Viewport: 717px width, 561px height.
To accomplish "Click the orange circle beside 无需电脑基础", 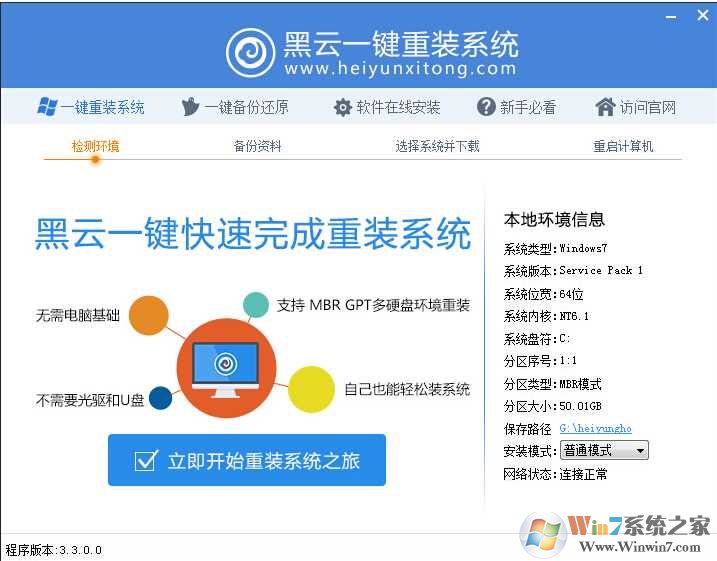I will tap(148, 315).
